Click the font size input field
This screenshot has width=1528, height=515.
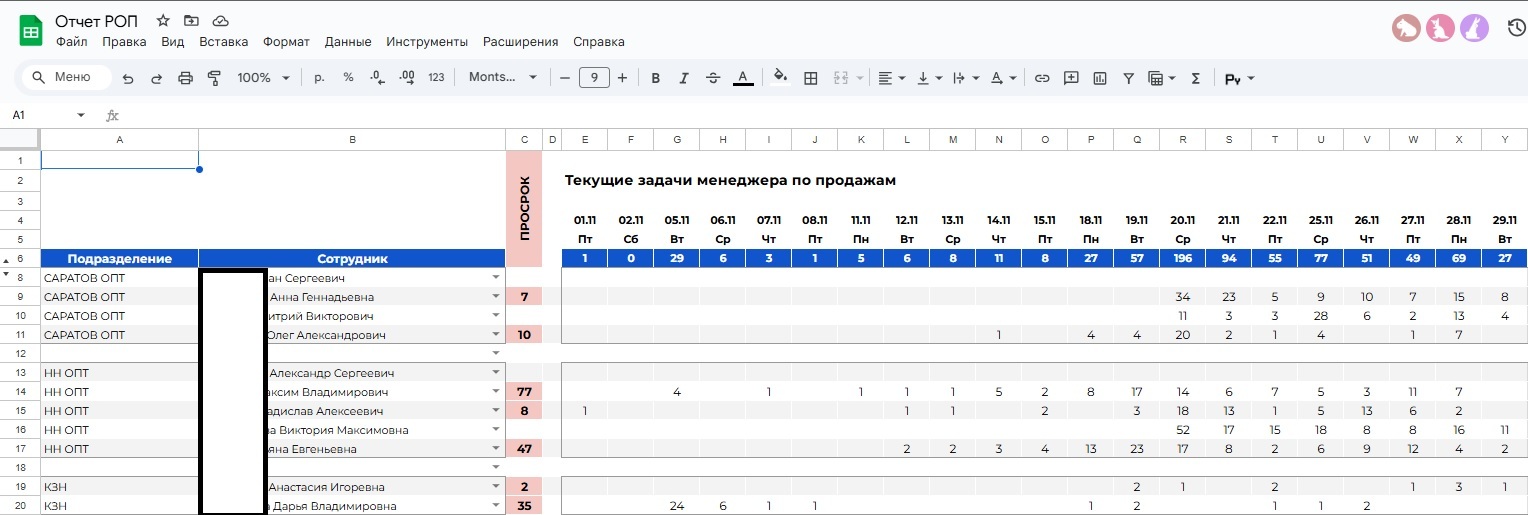click(594, 78)
